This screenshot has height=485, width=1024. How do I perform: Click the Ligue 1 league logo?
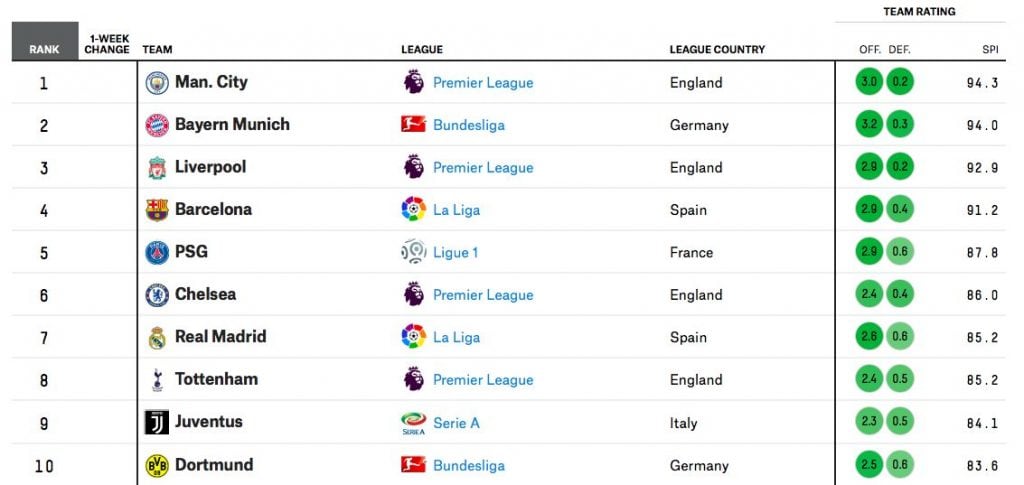(x=413, y=252)
